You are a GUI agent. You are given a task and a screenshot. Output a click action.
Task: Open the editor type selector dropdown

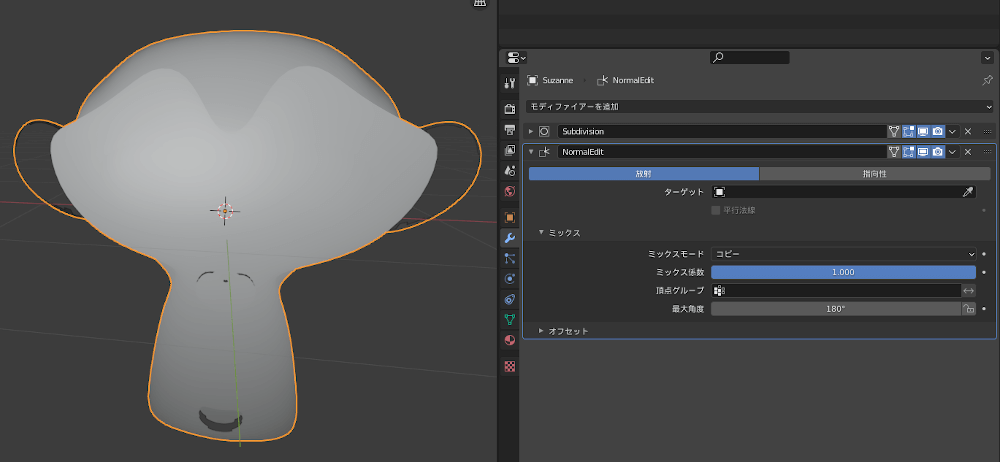pyautogui.click(x=516, y=58)
